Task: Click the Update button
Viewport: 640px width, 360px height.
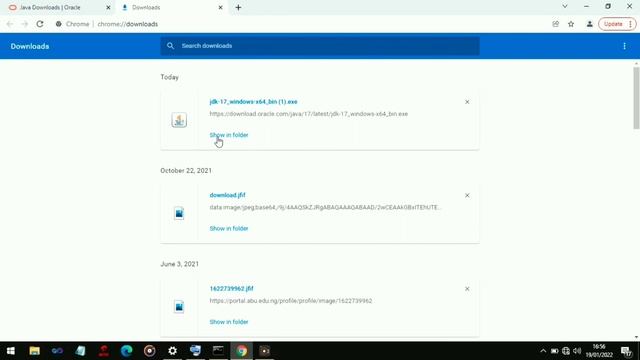Action: coord(613,24)
